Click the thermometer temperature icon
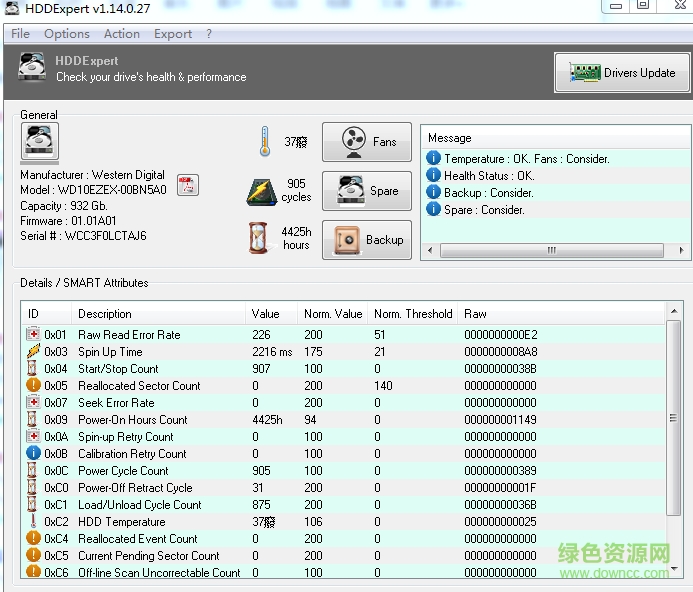This screenshot has width=693, height=592. (x=264, y=142)
